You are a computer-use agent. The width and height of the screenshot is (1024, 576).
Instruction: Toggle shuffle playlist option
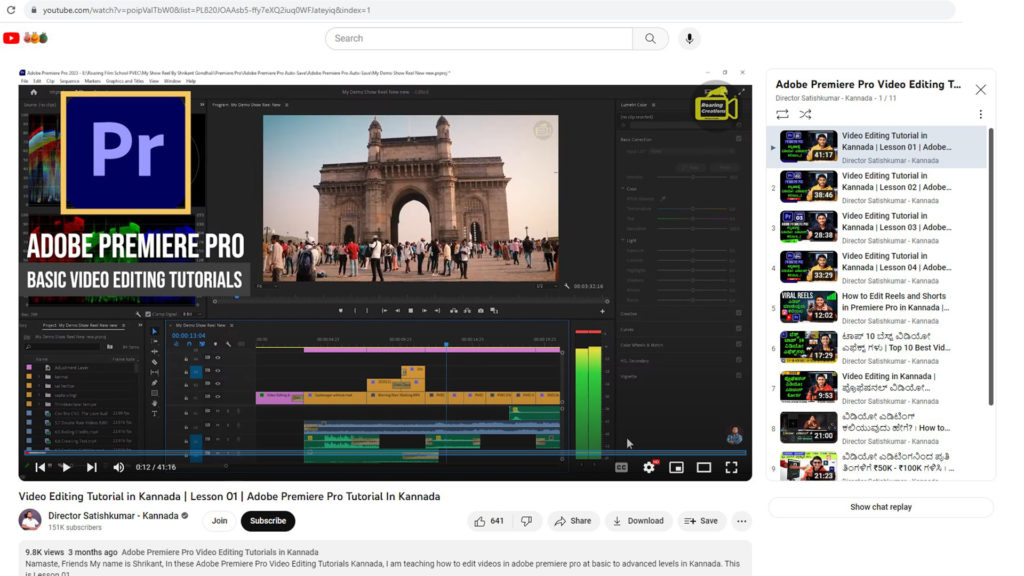806,114
